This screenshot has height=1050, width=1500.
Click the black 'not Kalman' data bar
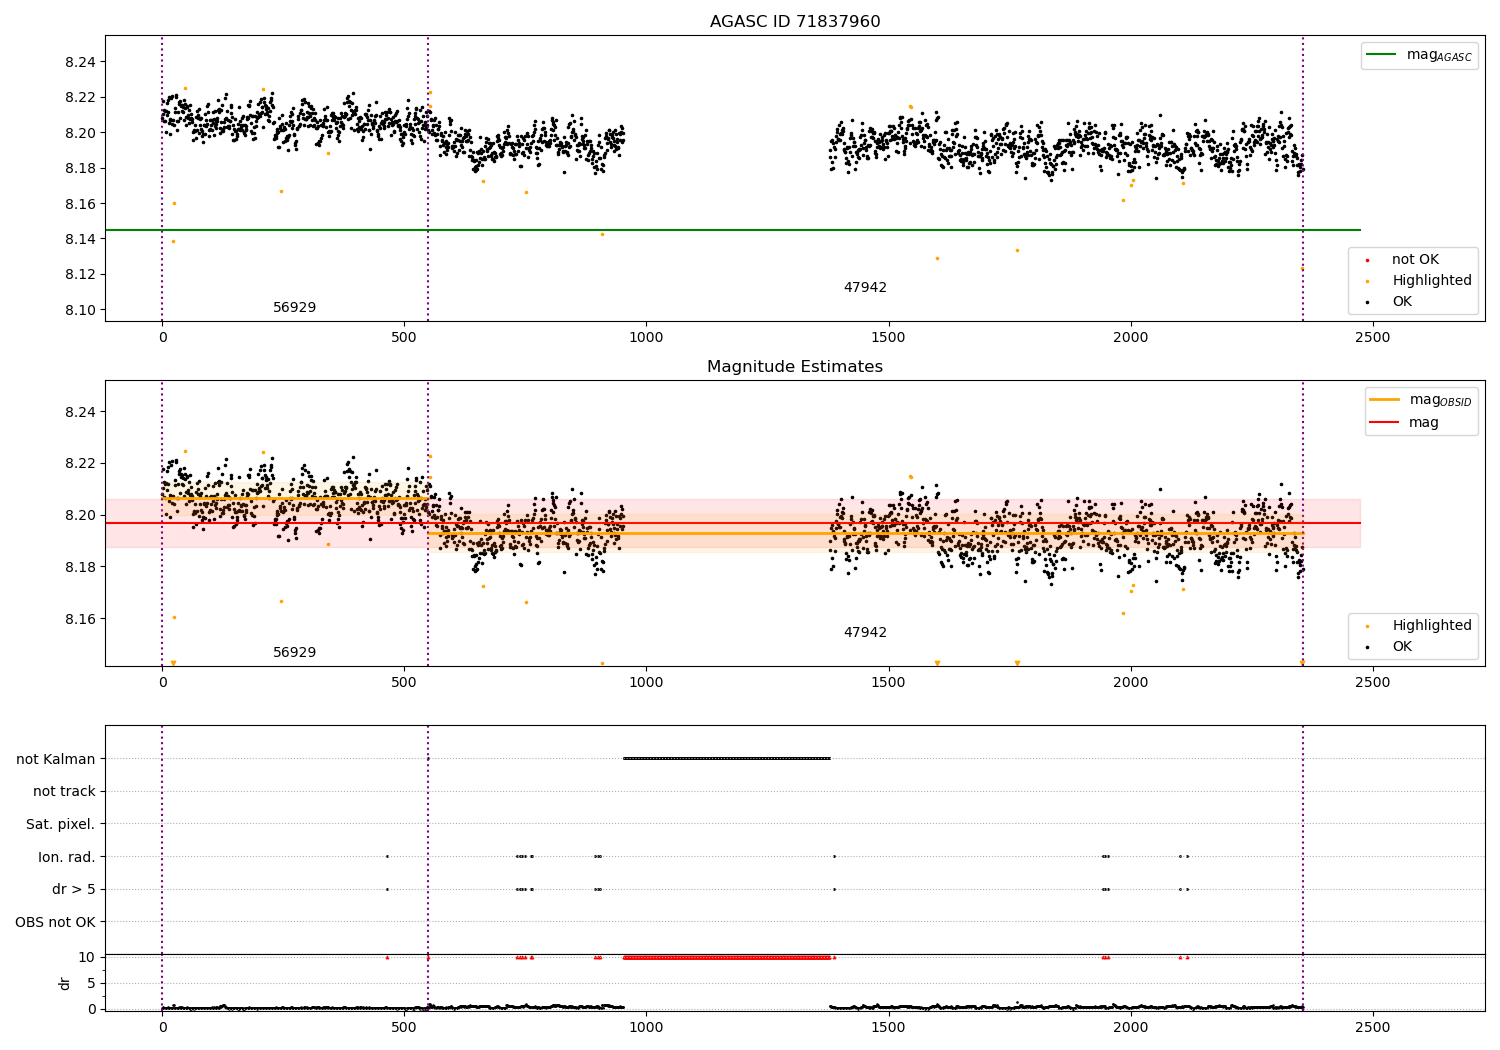pos(727,758)
